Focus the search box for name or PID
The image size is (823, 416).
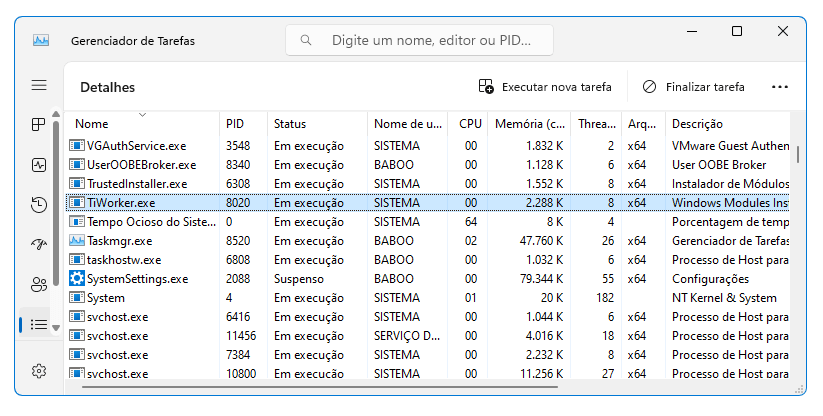419,40
